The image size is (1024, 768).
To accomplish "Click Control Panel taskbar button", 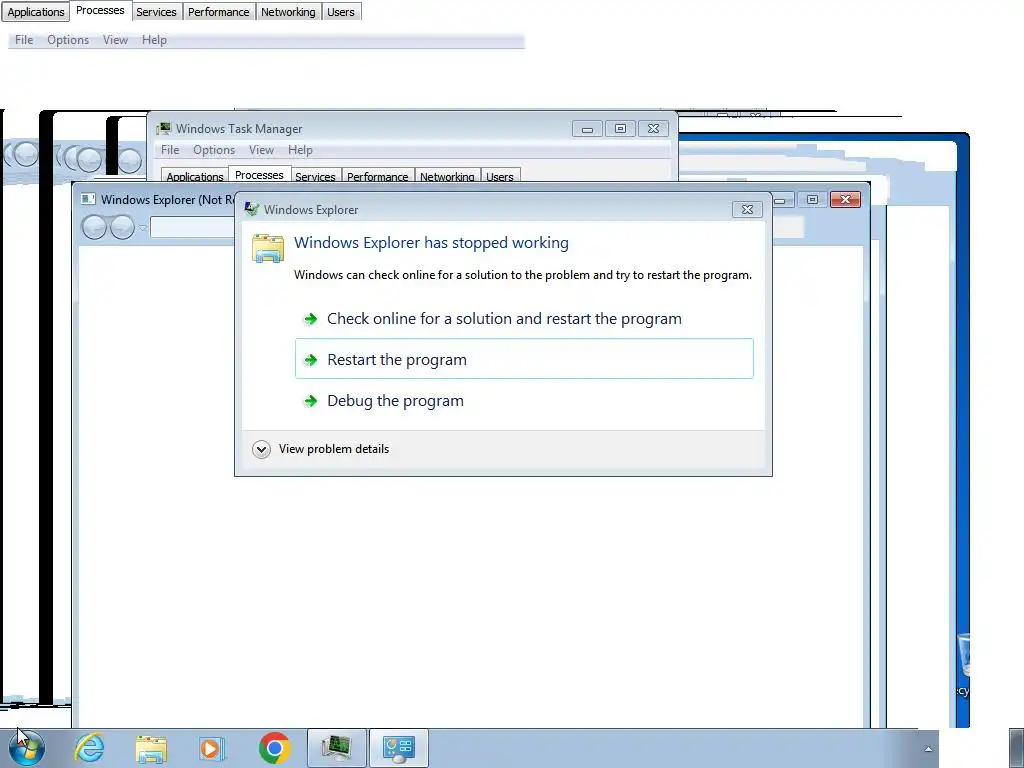I will [399, 748].
